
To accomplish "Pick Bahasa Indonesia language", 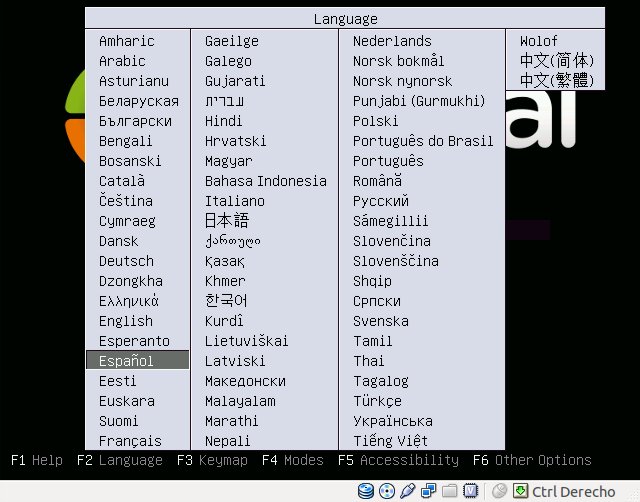I will (x=264, y=181).
